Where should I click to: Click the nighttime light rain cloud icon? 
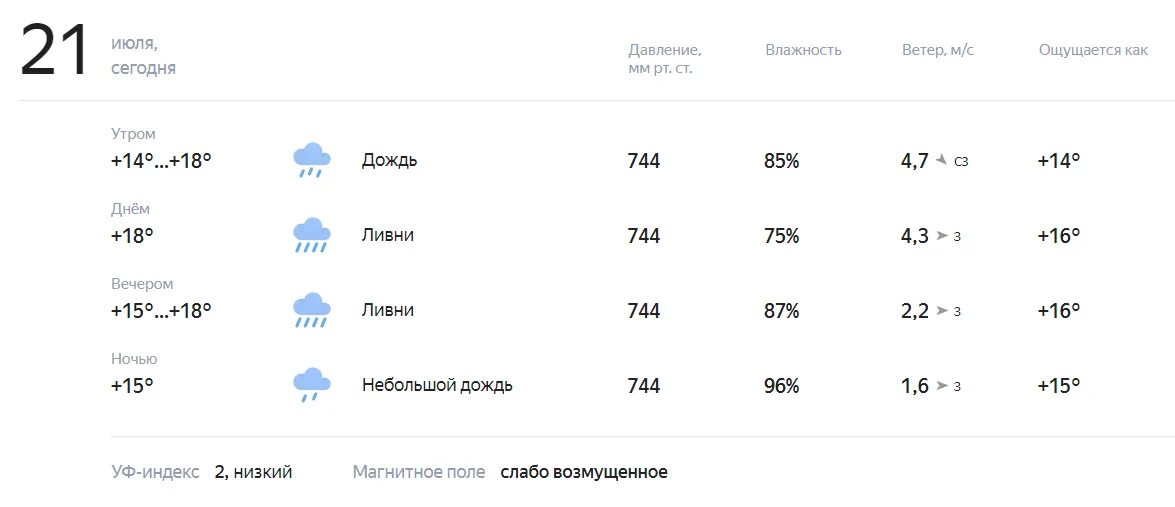312,385
